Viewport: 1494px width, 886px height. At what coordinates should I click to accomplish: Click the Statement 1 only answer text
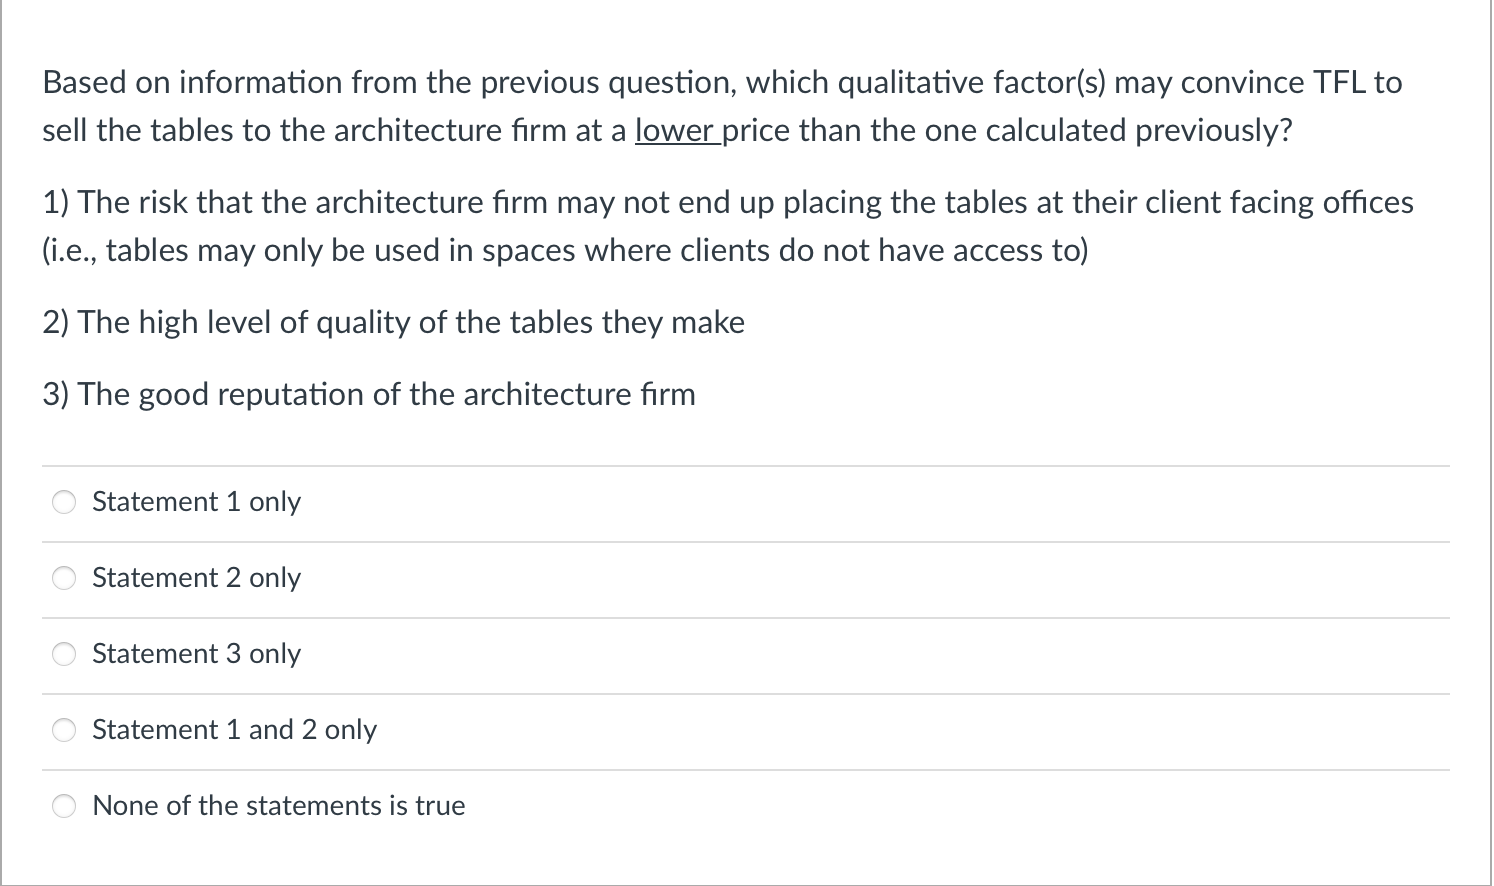pyautogui.click(x=196, y=502)
